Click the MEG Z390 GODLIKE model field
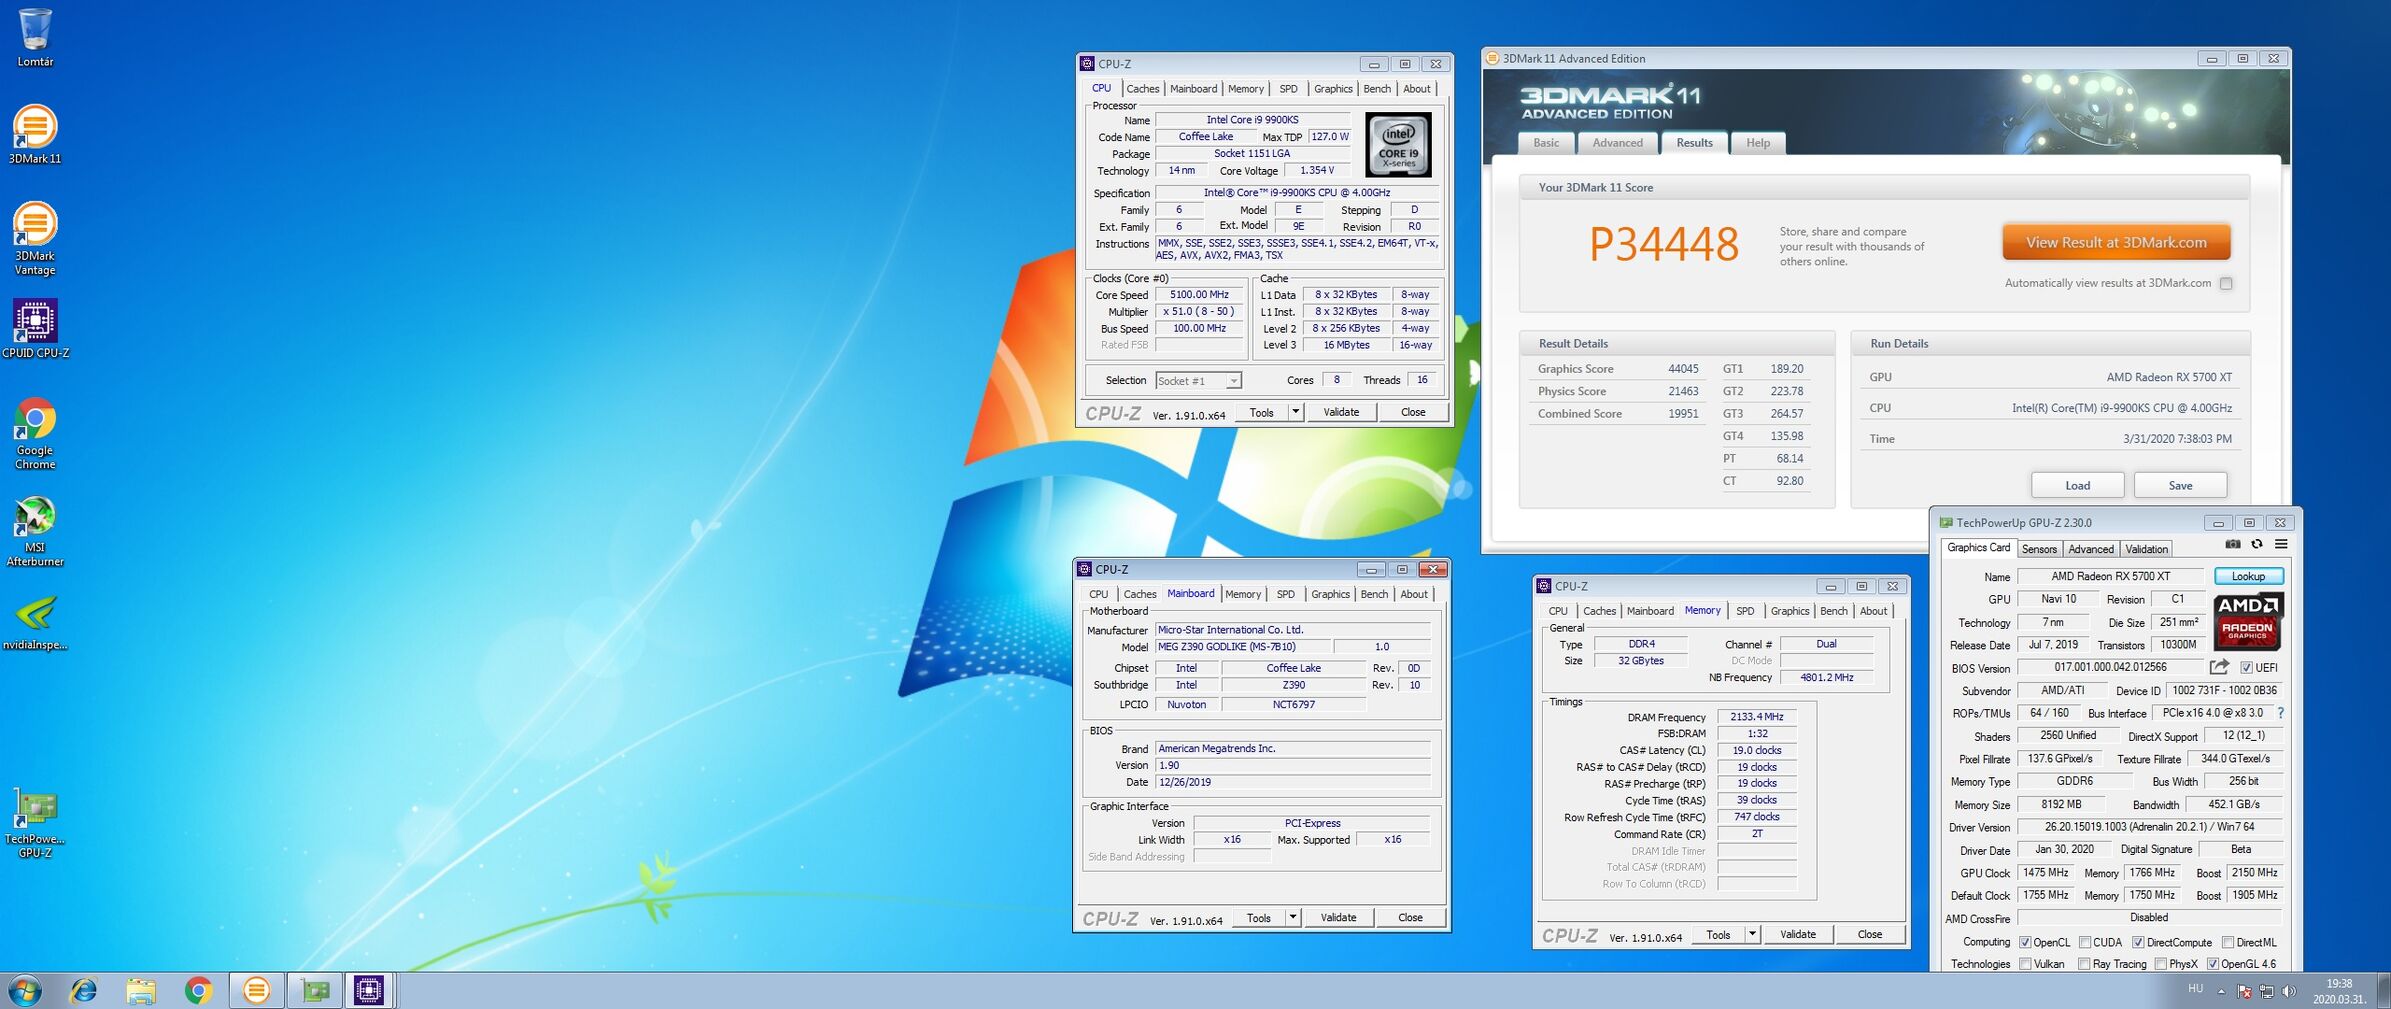The width and height of the screenshot is (2391, 1009). pos(1243,647)
